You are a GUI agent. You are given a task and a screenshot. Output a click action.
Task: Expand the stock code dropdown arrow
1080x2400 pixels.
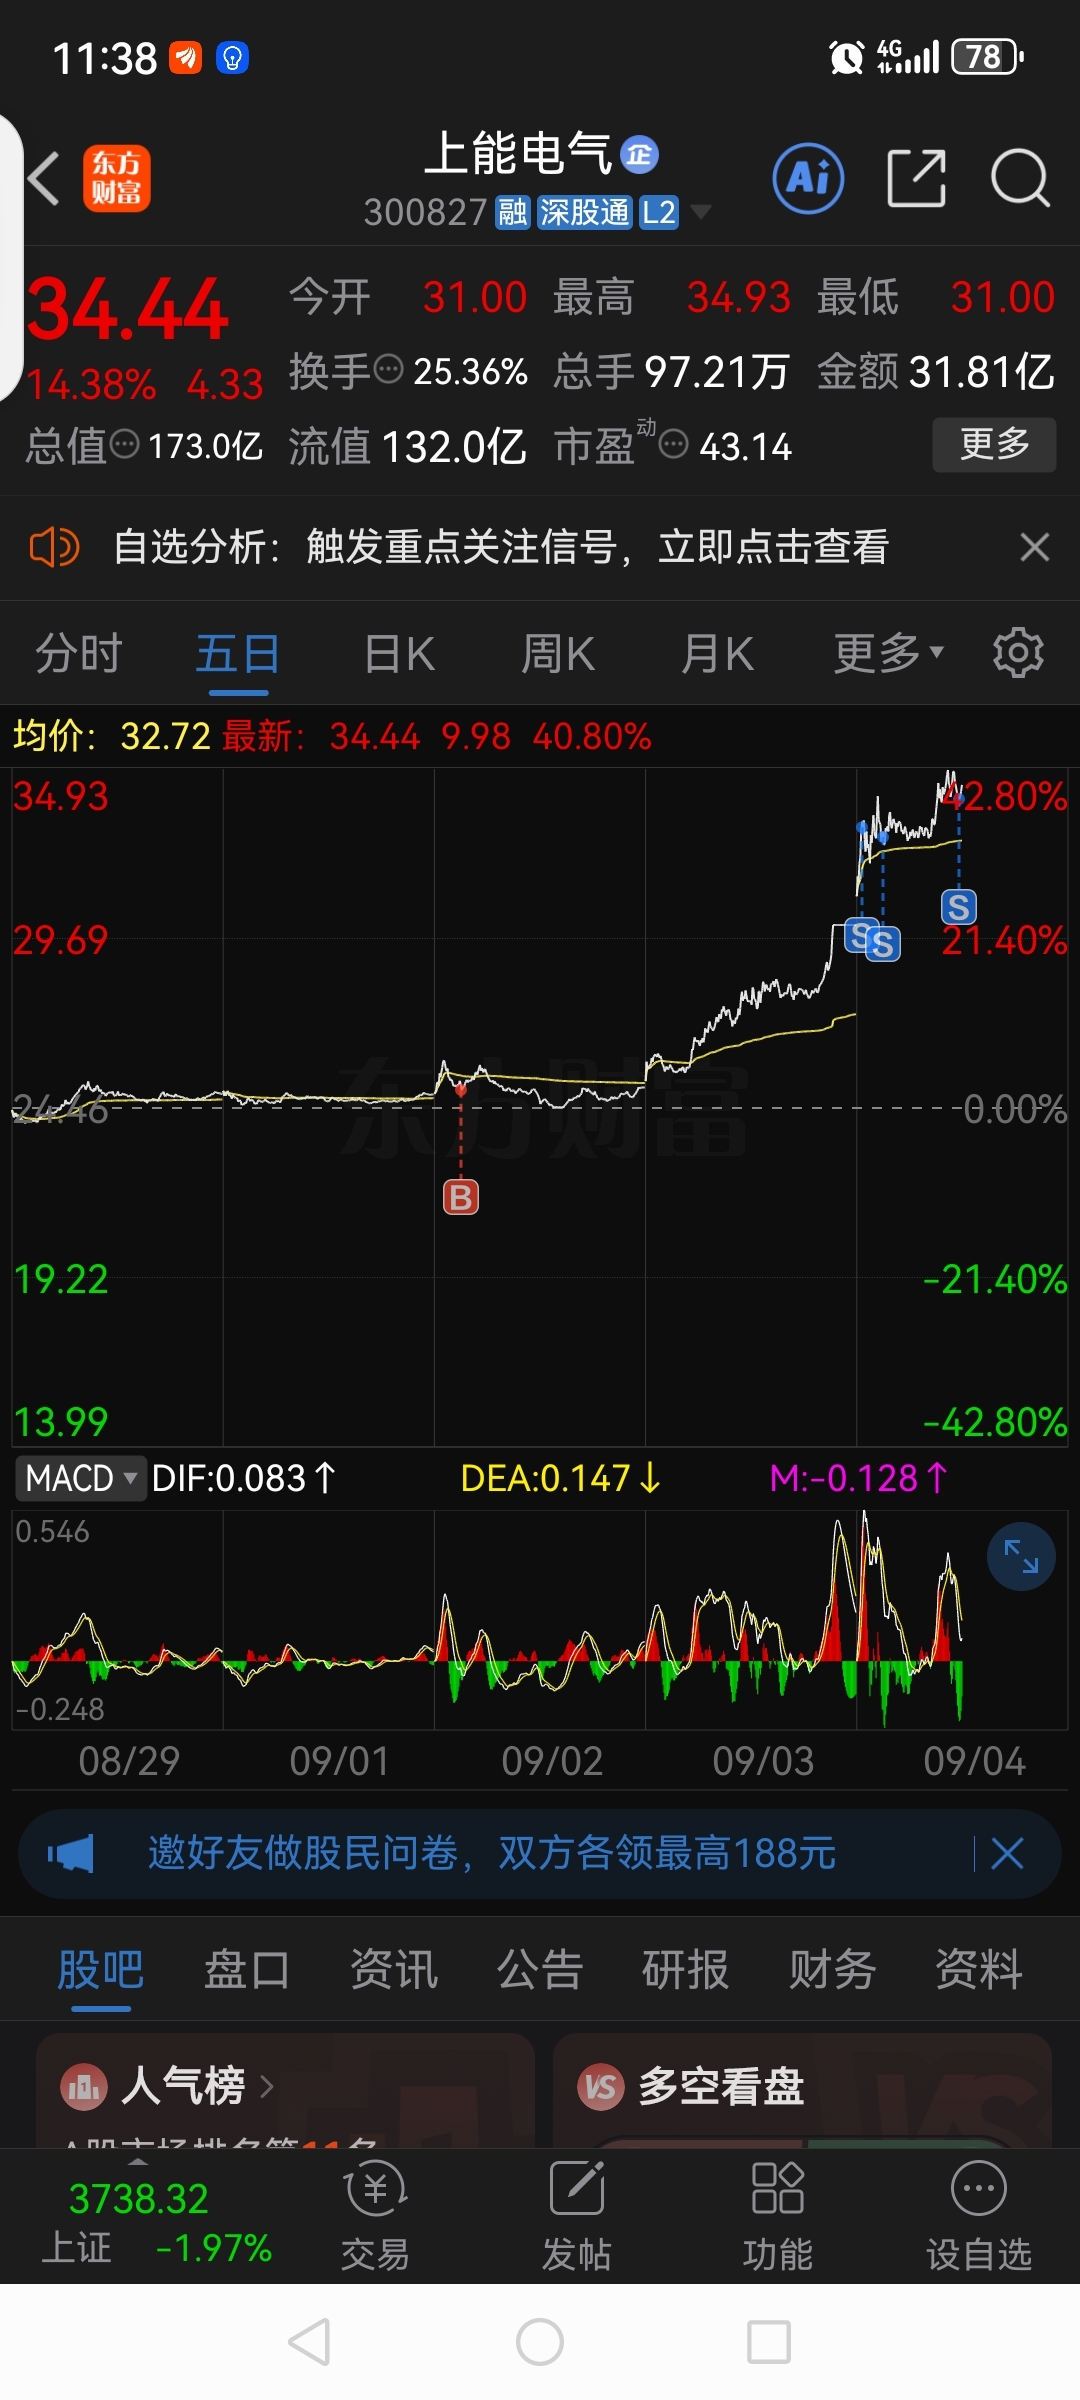click(701, 212)
